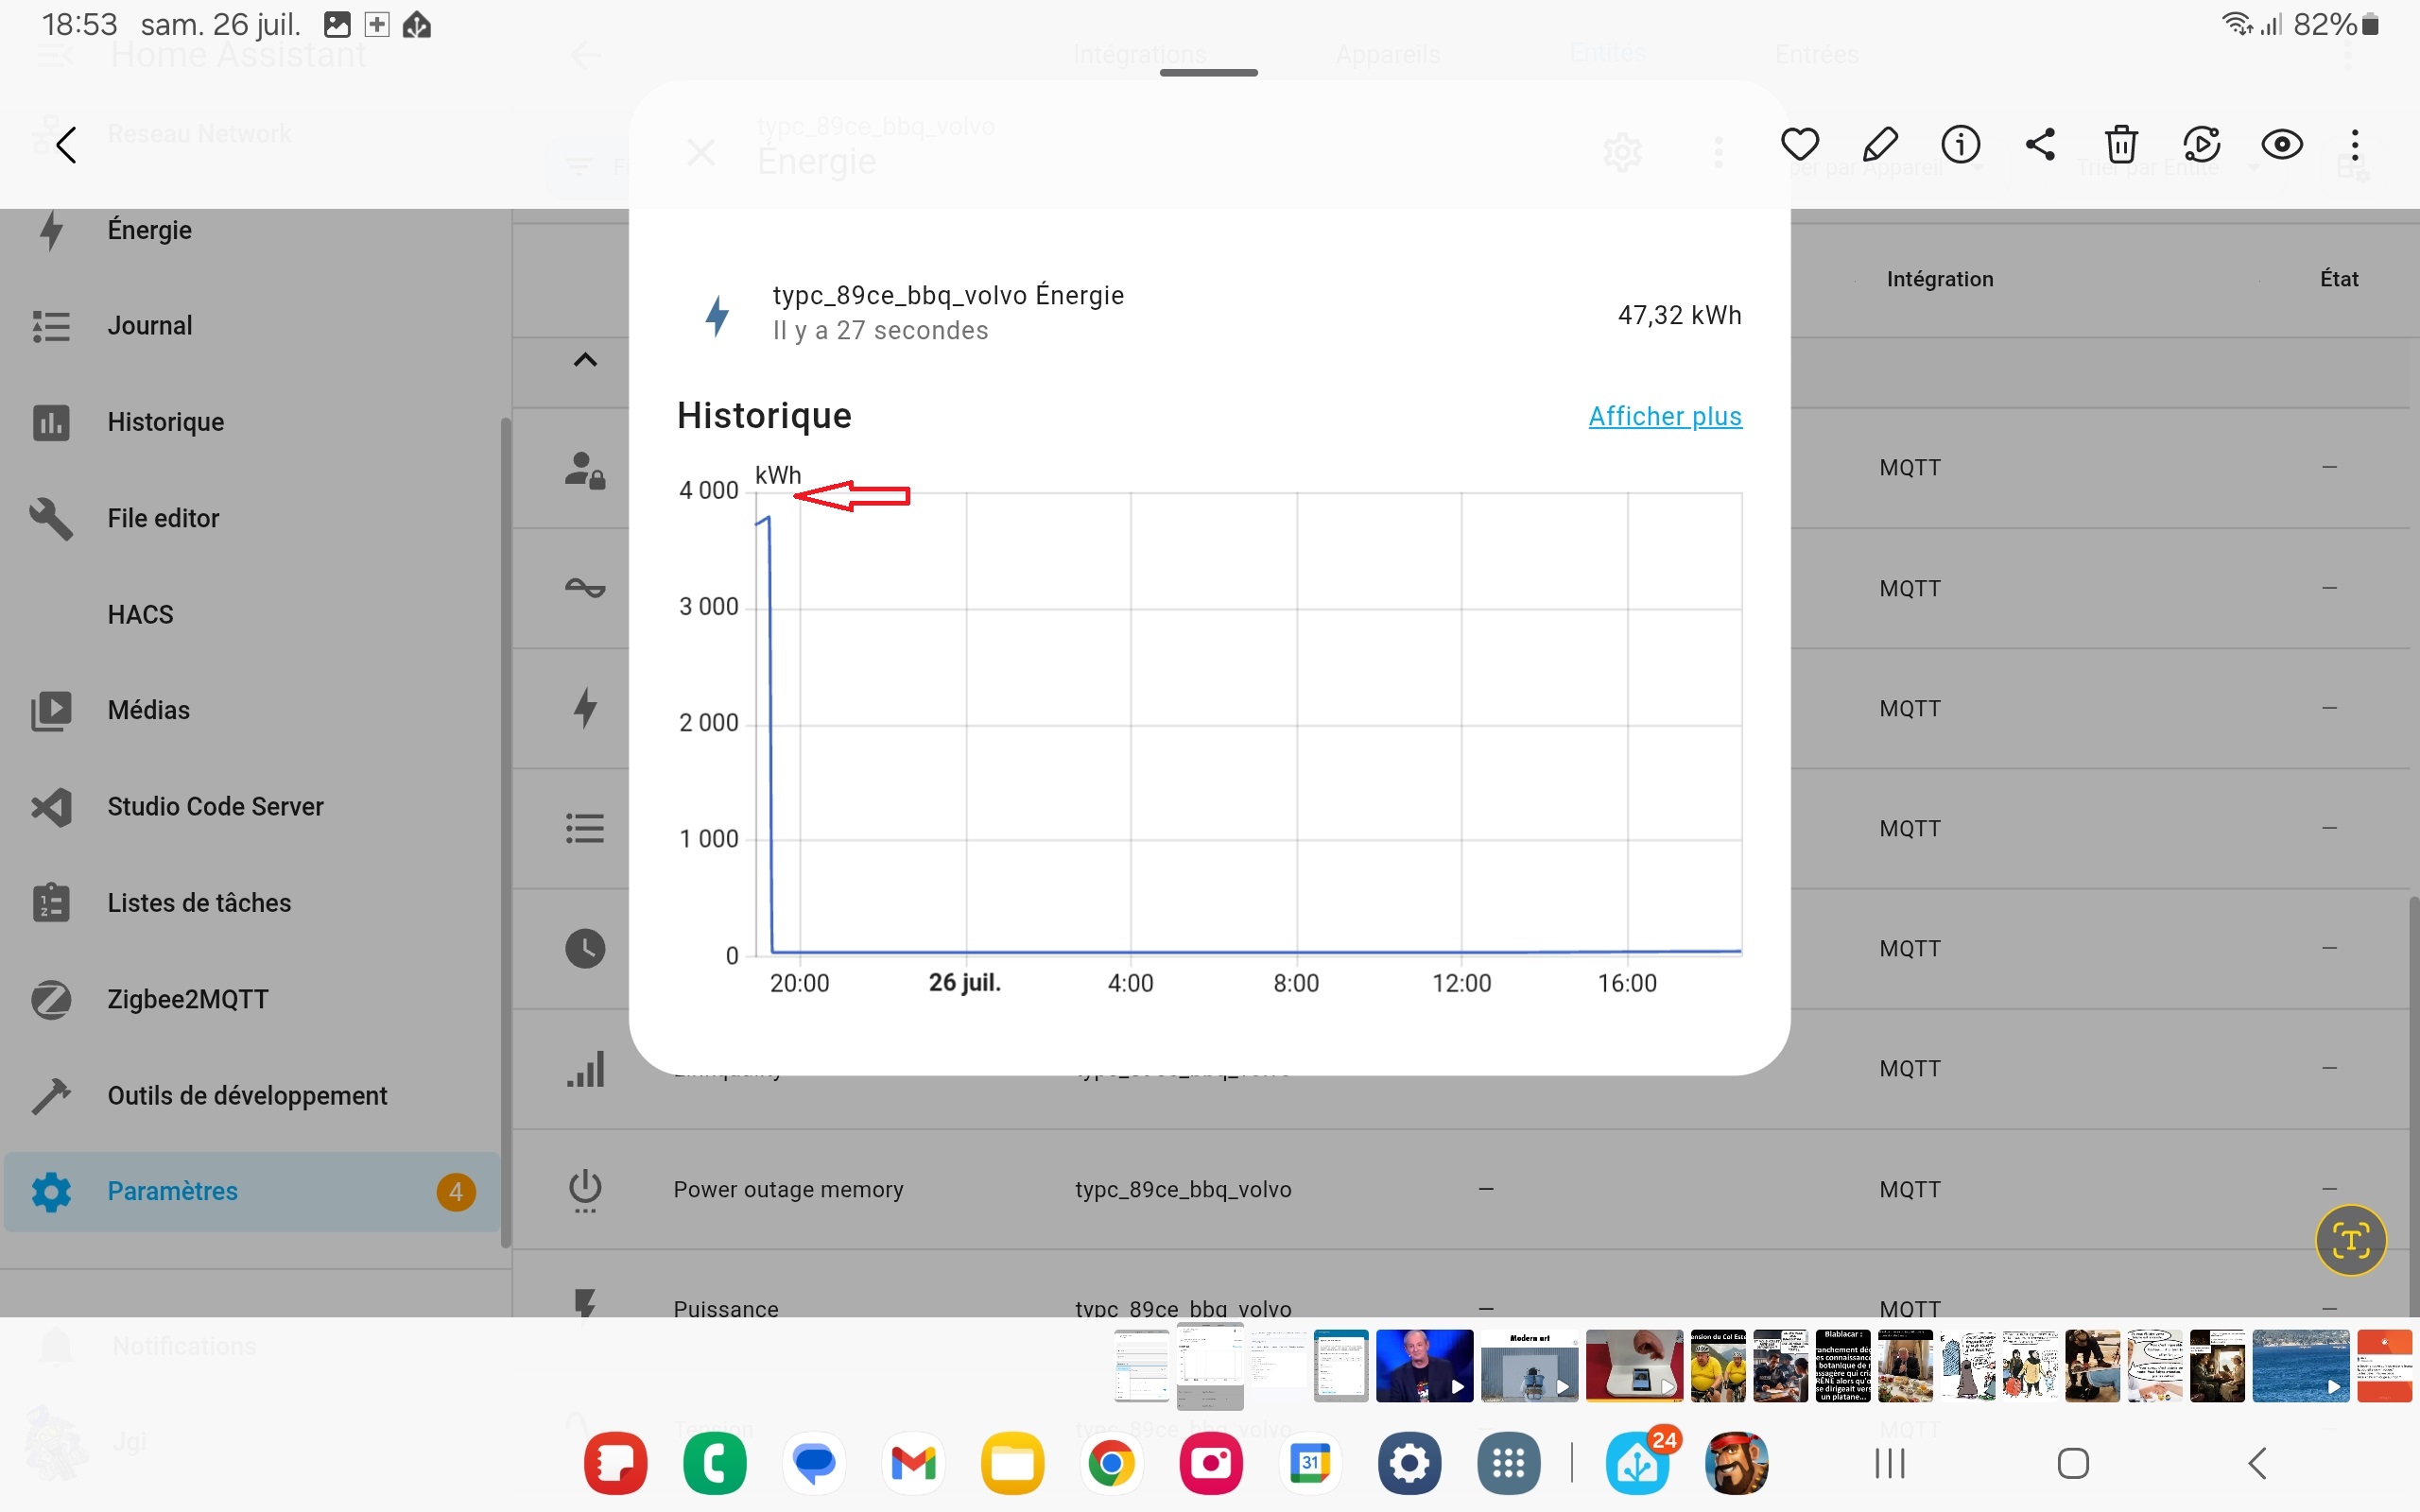The height and width of the screenshot is (1512, 2420).
Task: Share the screenshot using the share icon
Action: point(2040,145)
